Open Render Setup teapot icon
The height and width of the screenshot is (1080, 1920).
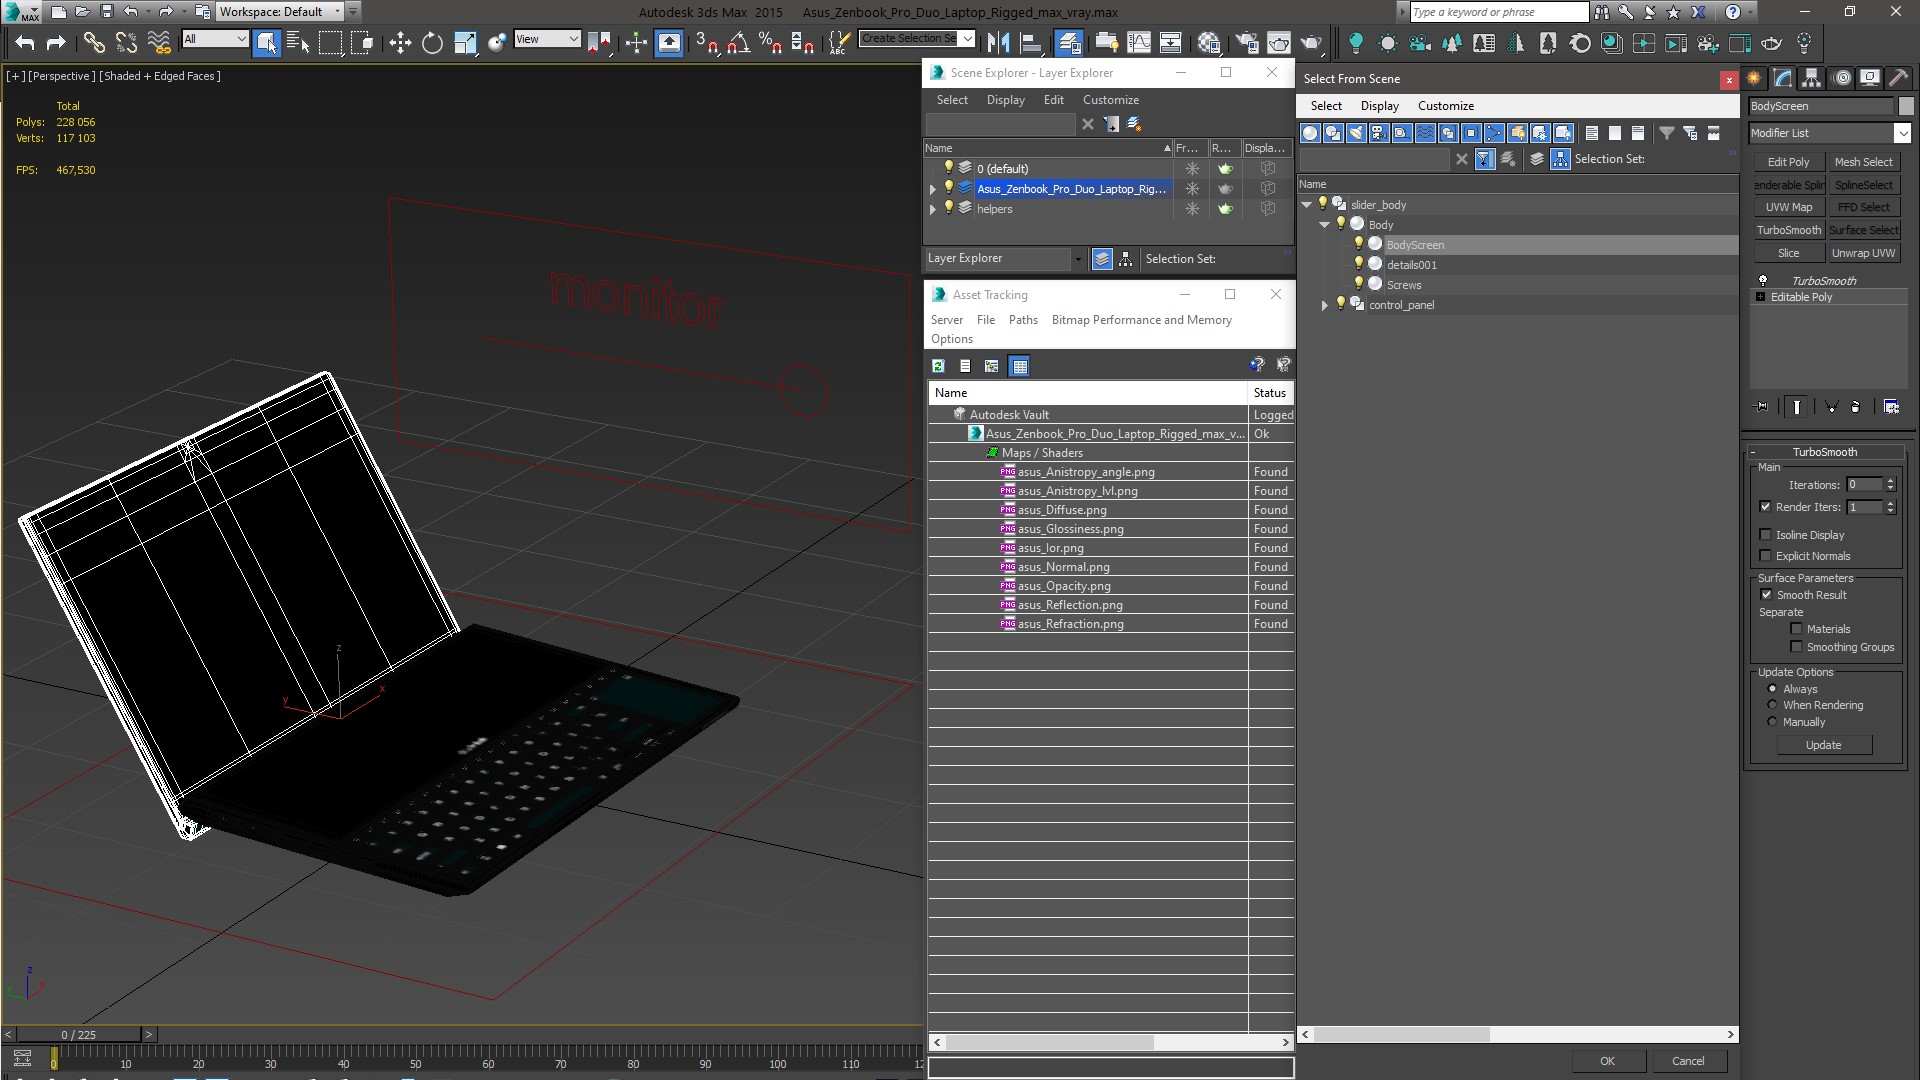[x=1247, y=42]
